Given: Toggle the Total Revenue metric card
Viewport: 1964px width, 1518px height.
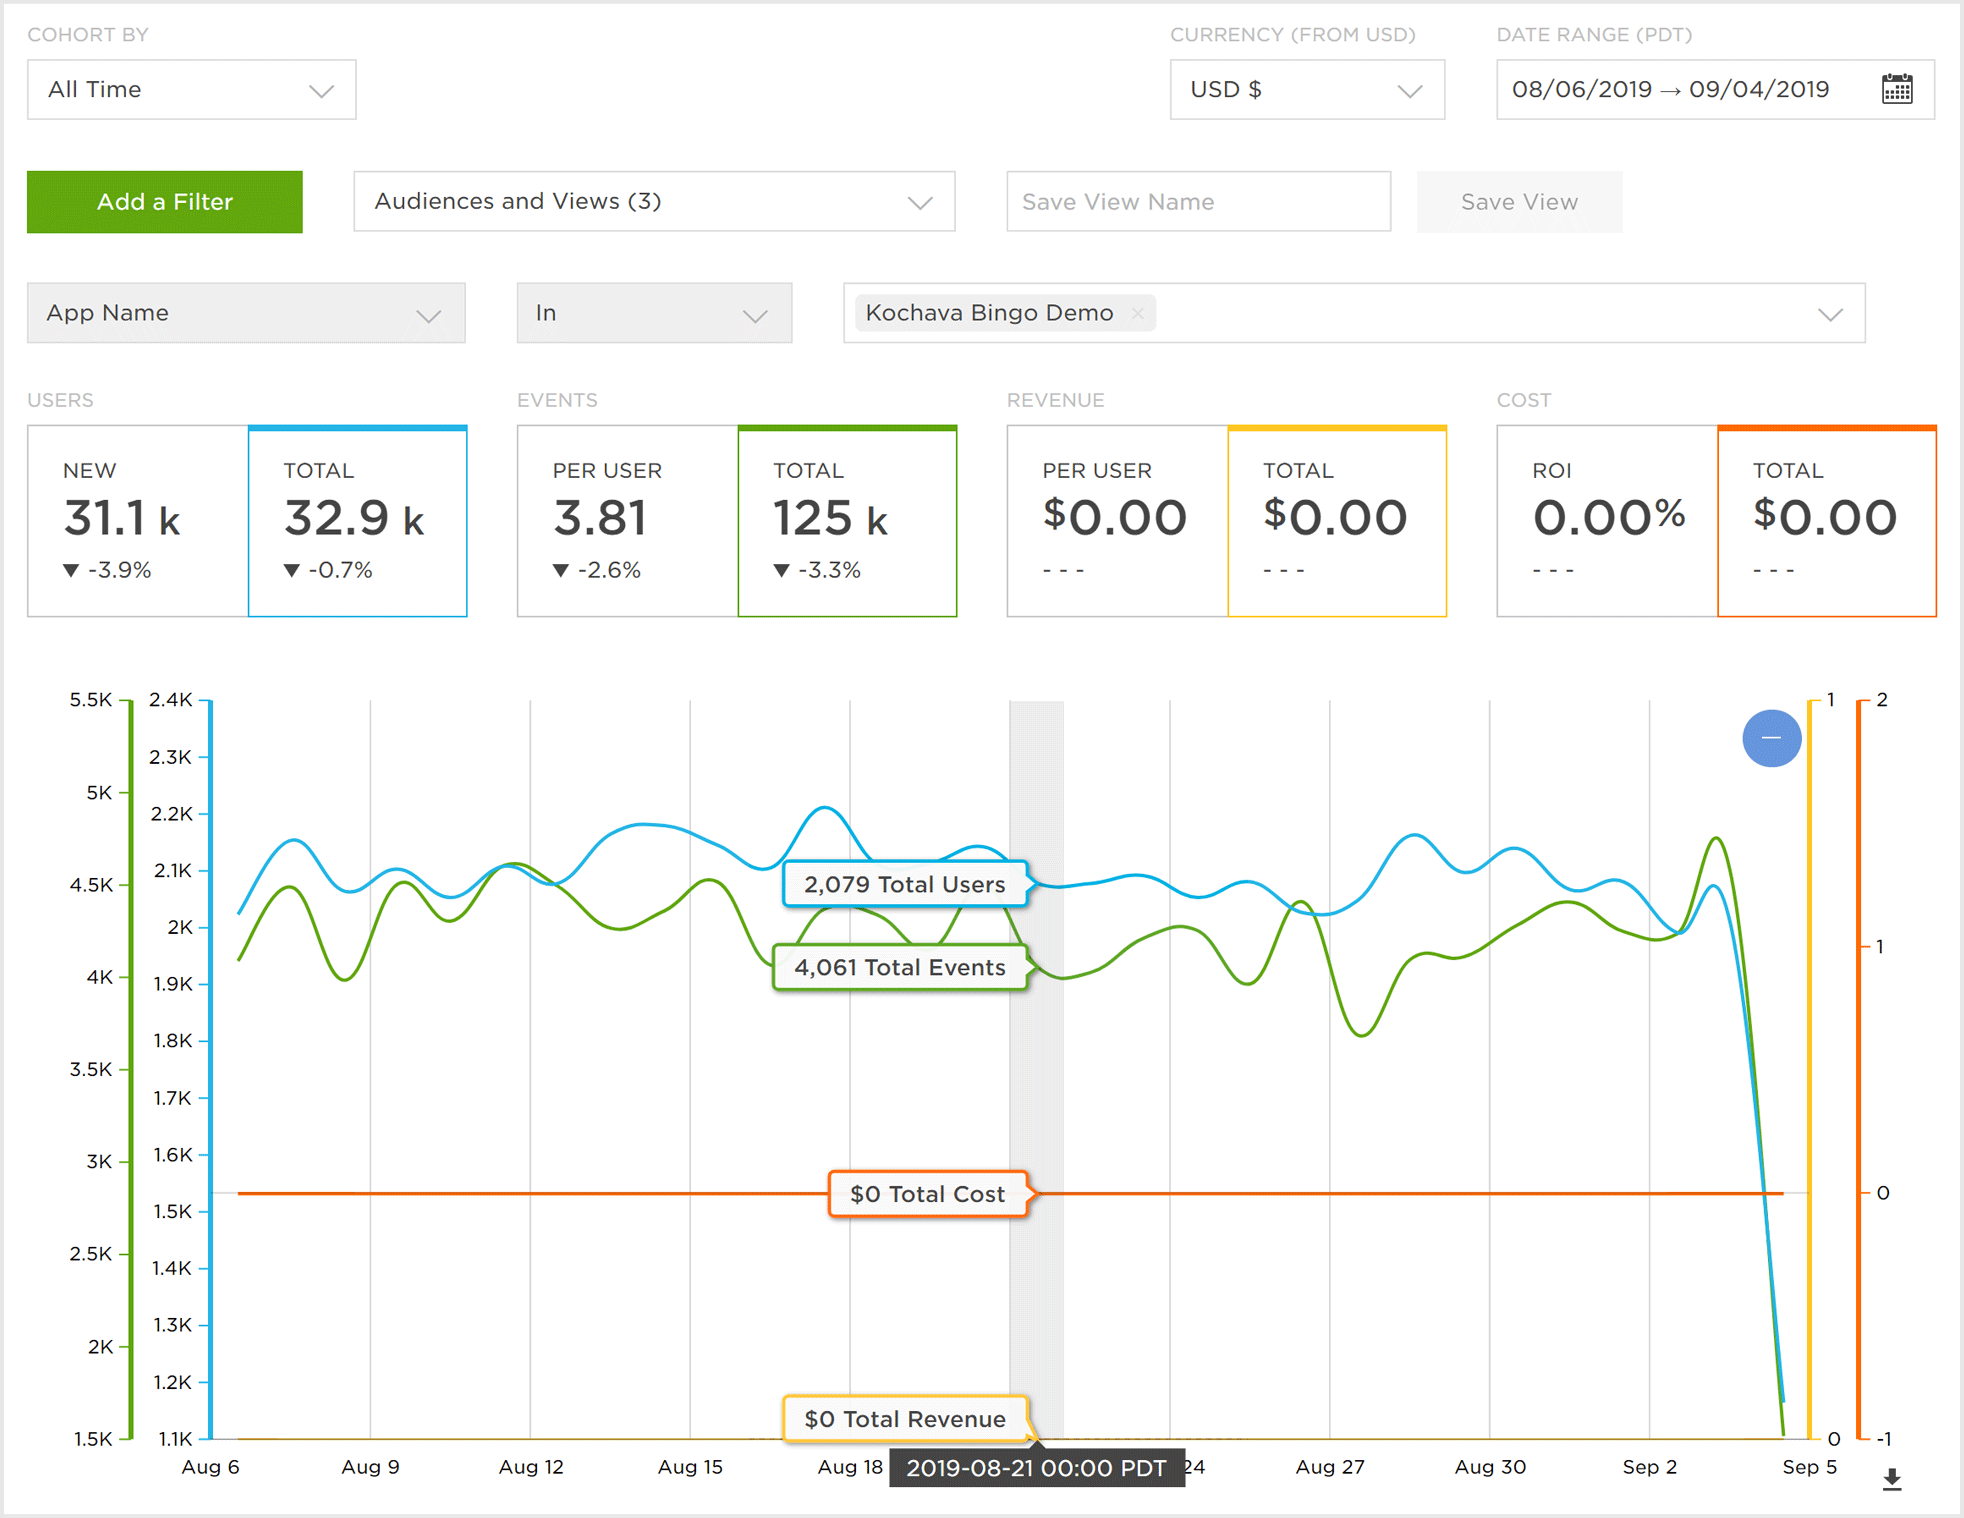Looking at the screenshot, I should [1336, 521].
